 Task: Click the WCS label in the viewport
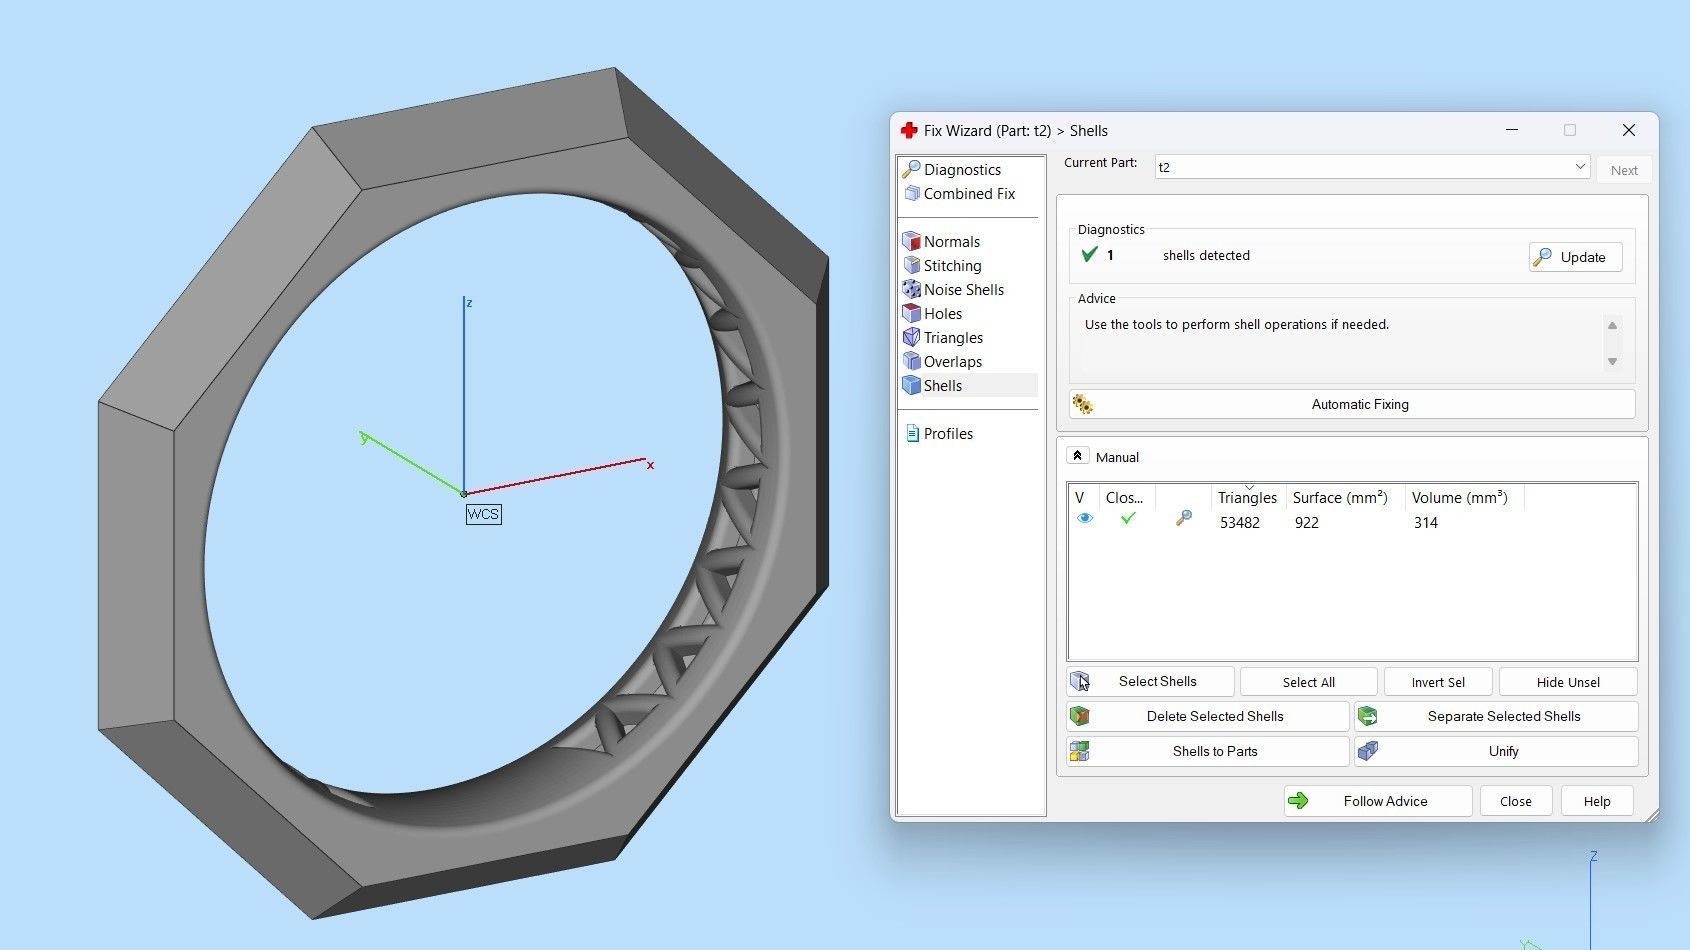pos(483,514)
